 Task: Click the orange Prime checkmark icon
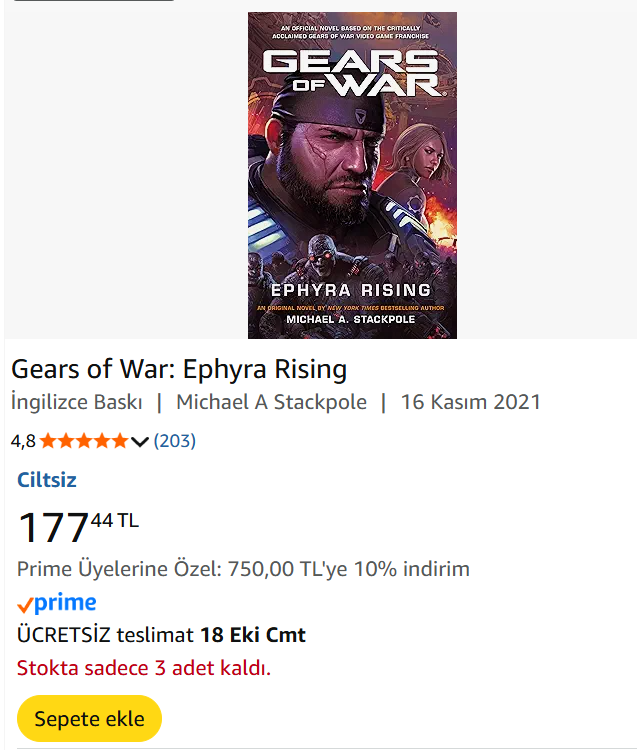click(25, 604)
